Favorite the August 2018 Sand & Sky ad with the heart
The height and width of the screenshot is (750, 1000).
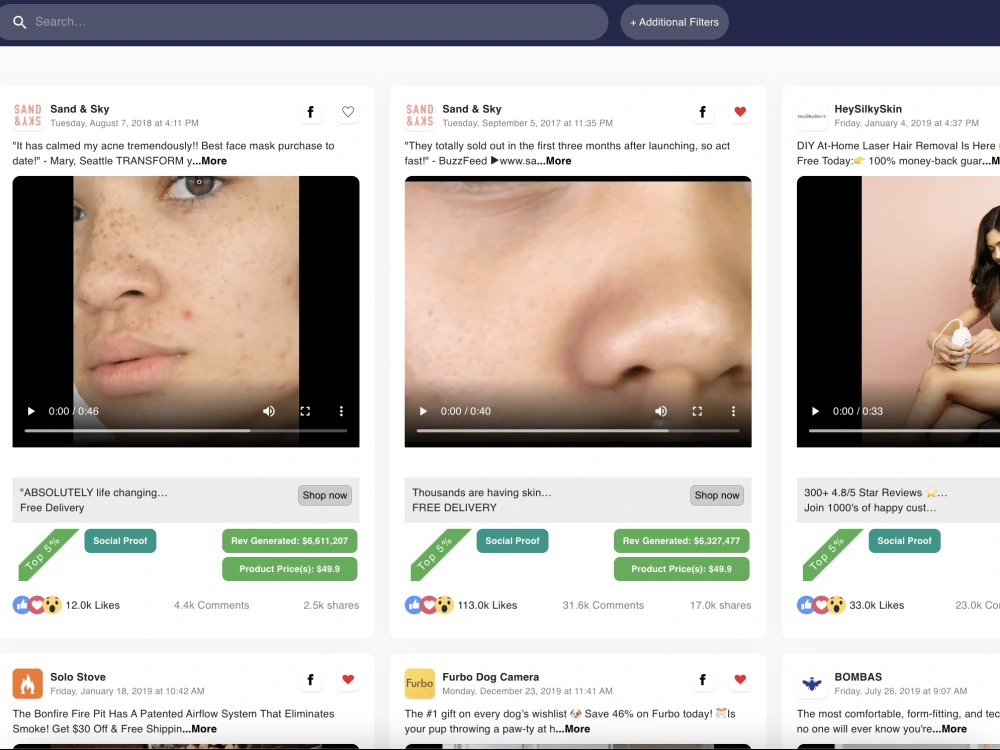tap(348, 112)
